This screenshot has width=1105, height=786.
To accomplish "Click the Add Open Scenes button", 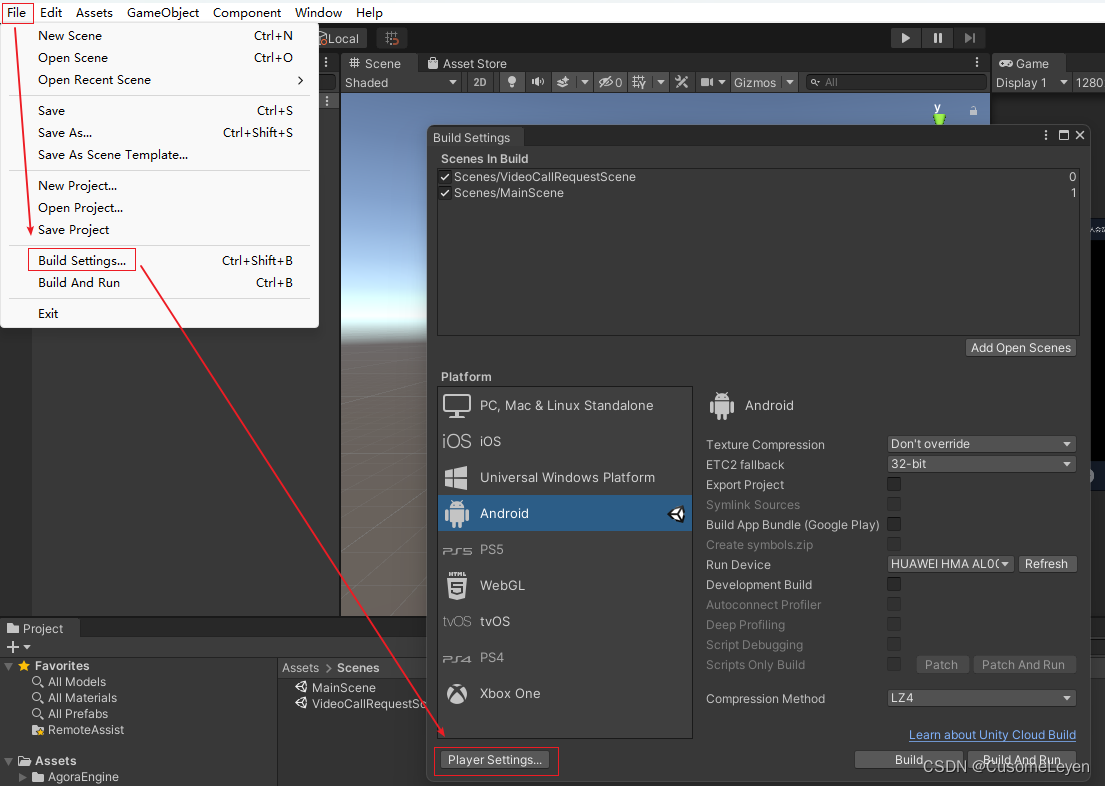I will 1020,348.
